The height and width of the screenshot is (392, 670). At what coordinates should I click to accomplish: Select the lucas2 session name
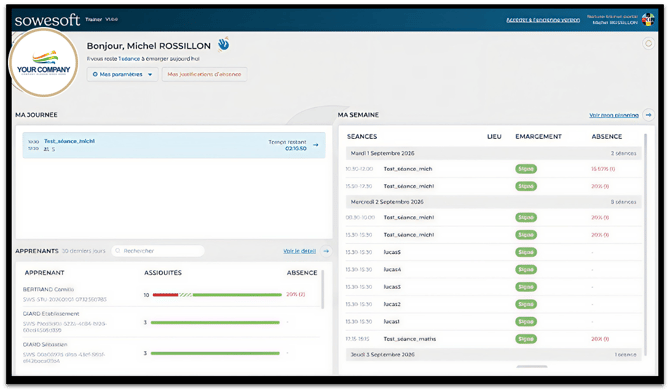click(x=392, y=304)
